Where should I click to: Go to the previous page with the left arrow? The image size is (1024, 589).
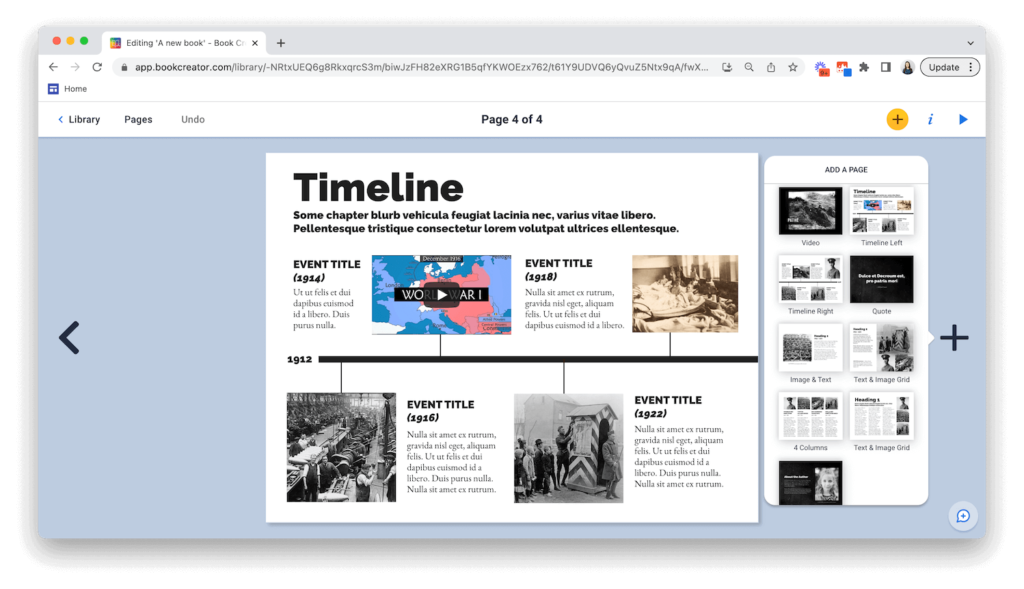[x=69, y=337]
